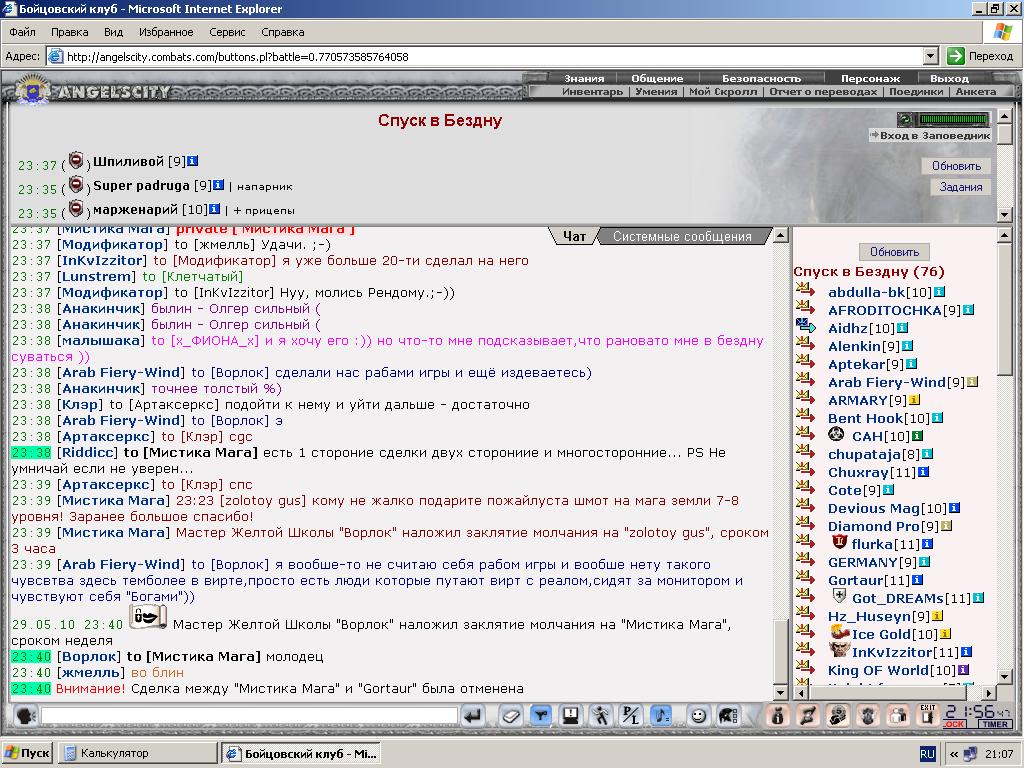Open info icon for AFRODITOCHKA
The image size is (1024, 768).
point(968,310)
